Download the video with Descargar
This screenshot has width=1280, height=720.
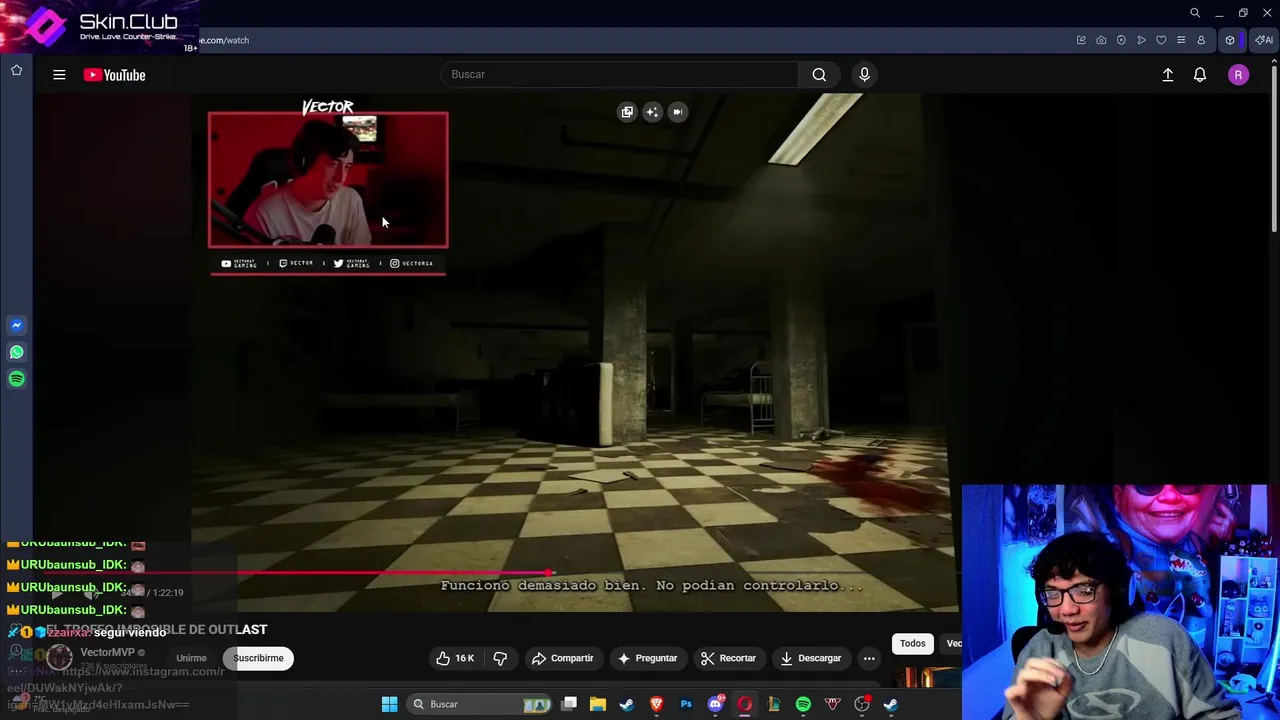(811, 658)
